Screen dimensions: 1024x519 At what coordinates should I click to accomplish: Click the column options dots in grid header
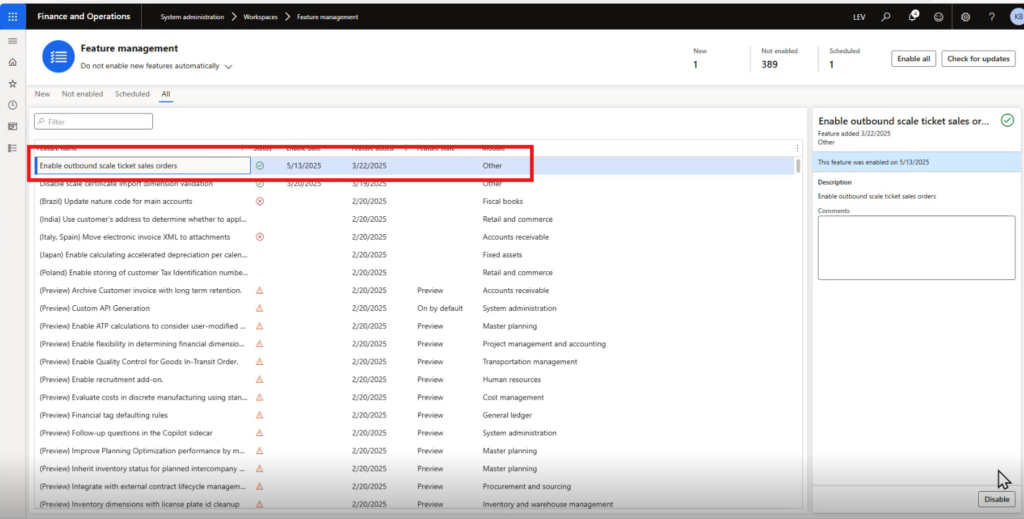click(797, 148)
